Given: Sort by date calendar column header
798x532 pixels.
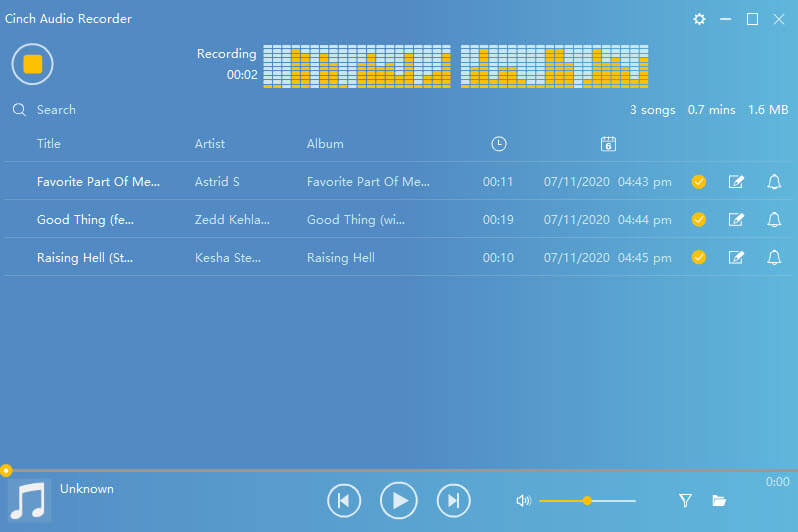Looking at the screenshot, I should pos(607,144).
